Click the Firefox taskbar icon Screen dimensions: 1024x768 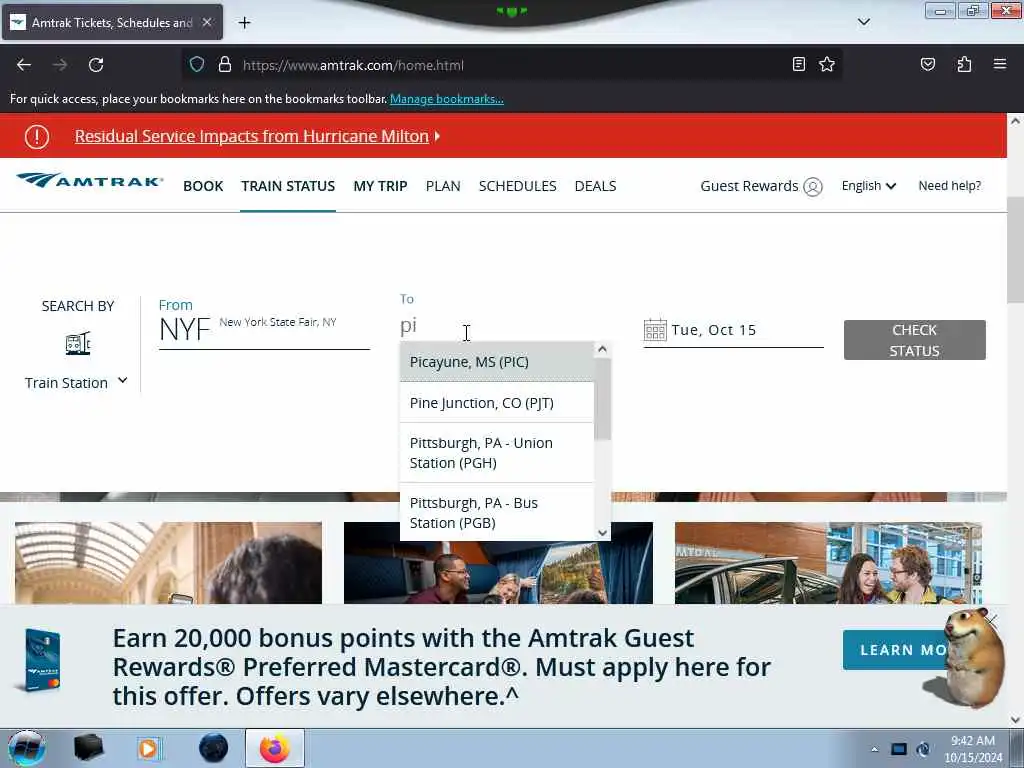(275, 748)
